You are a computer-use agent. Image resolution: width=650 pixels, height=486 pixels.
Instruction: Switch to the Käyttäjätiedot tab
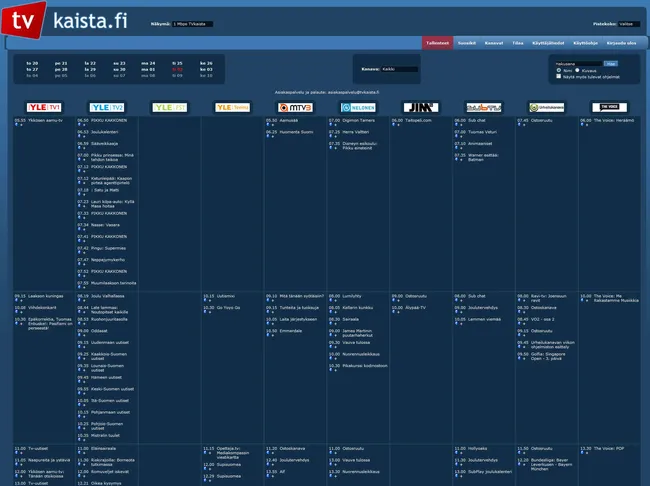pyautogui.click(x=548, y=43)
